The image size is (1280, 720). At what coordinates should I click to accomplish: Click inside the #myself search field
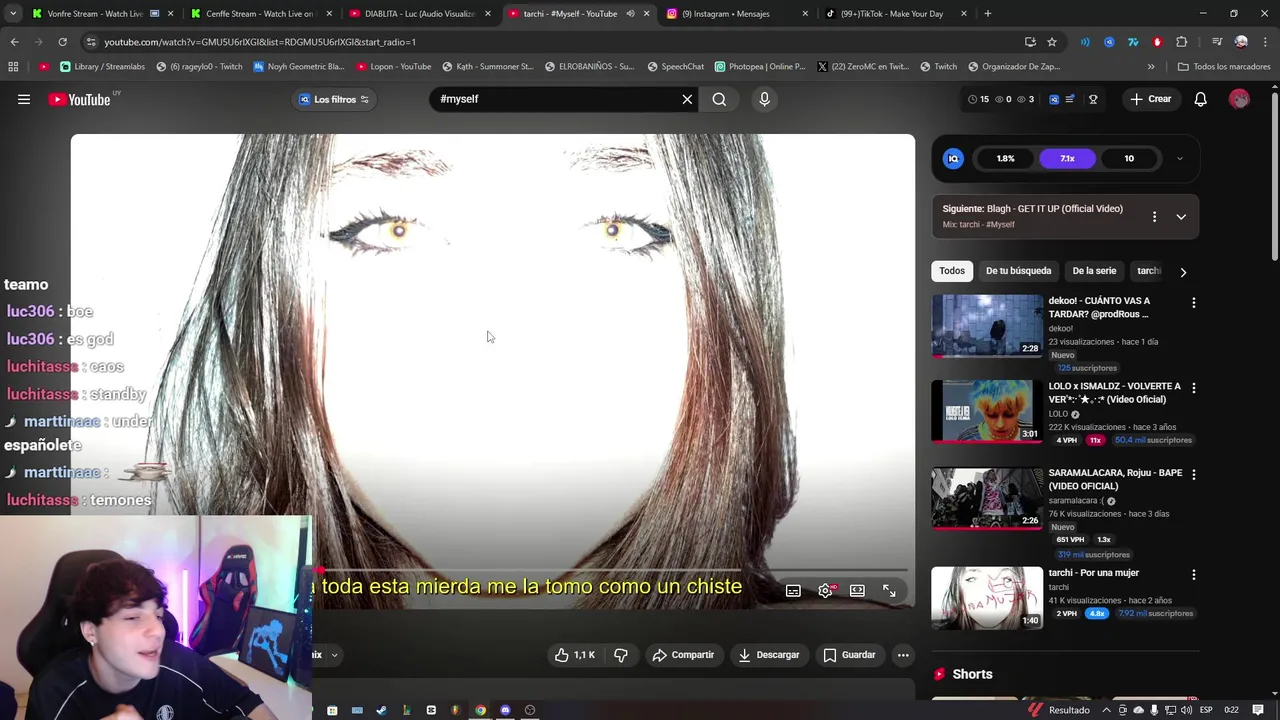pyautogui.click(x=555, y=99)
